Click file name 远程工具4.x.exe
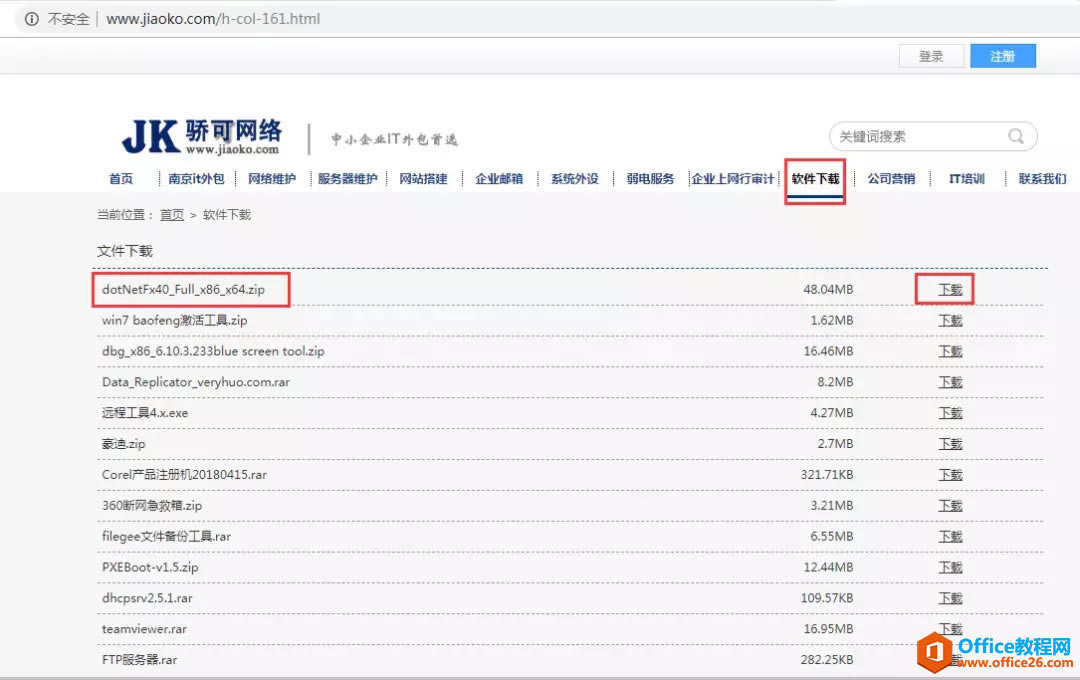1080x680 pixels. [x=145, y=413]
